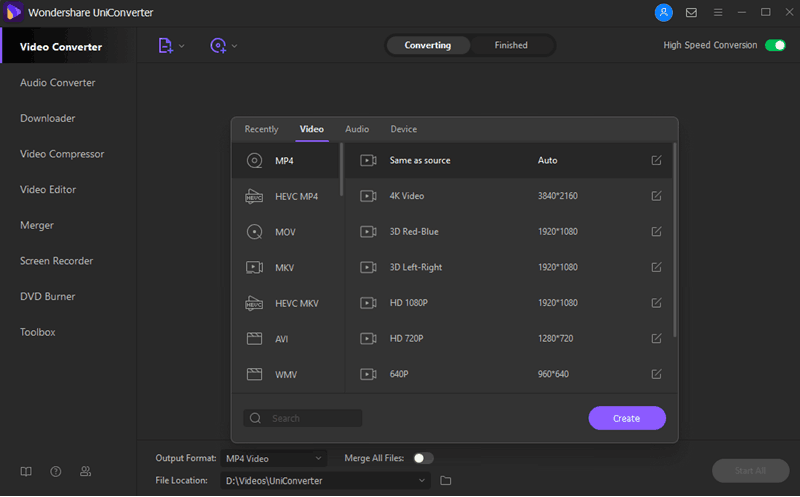This screenshot has height=497, width=800.
Task: Select the Video format tab
Action: (312, 129)
